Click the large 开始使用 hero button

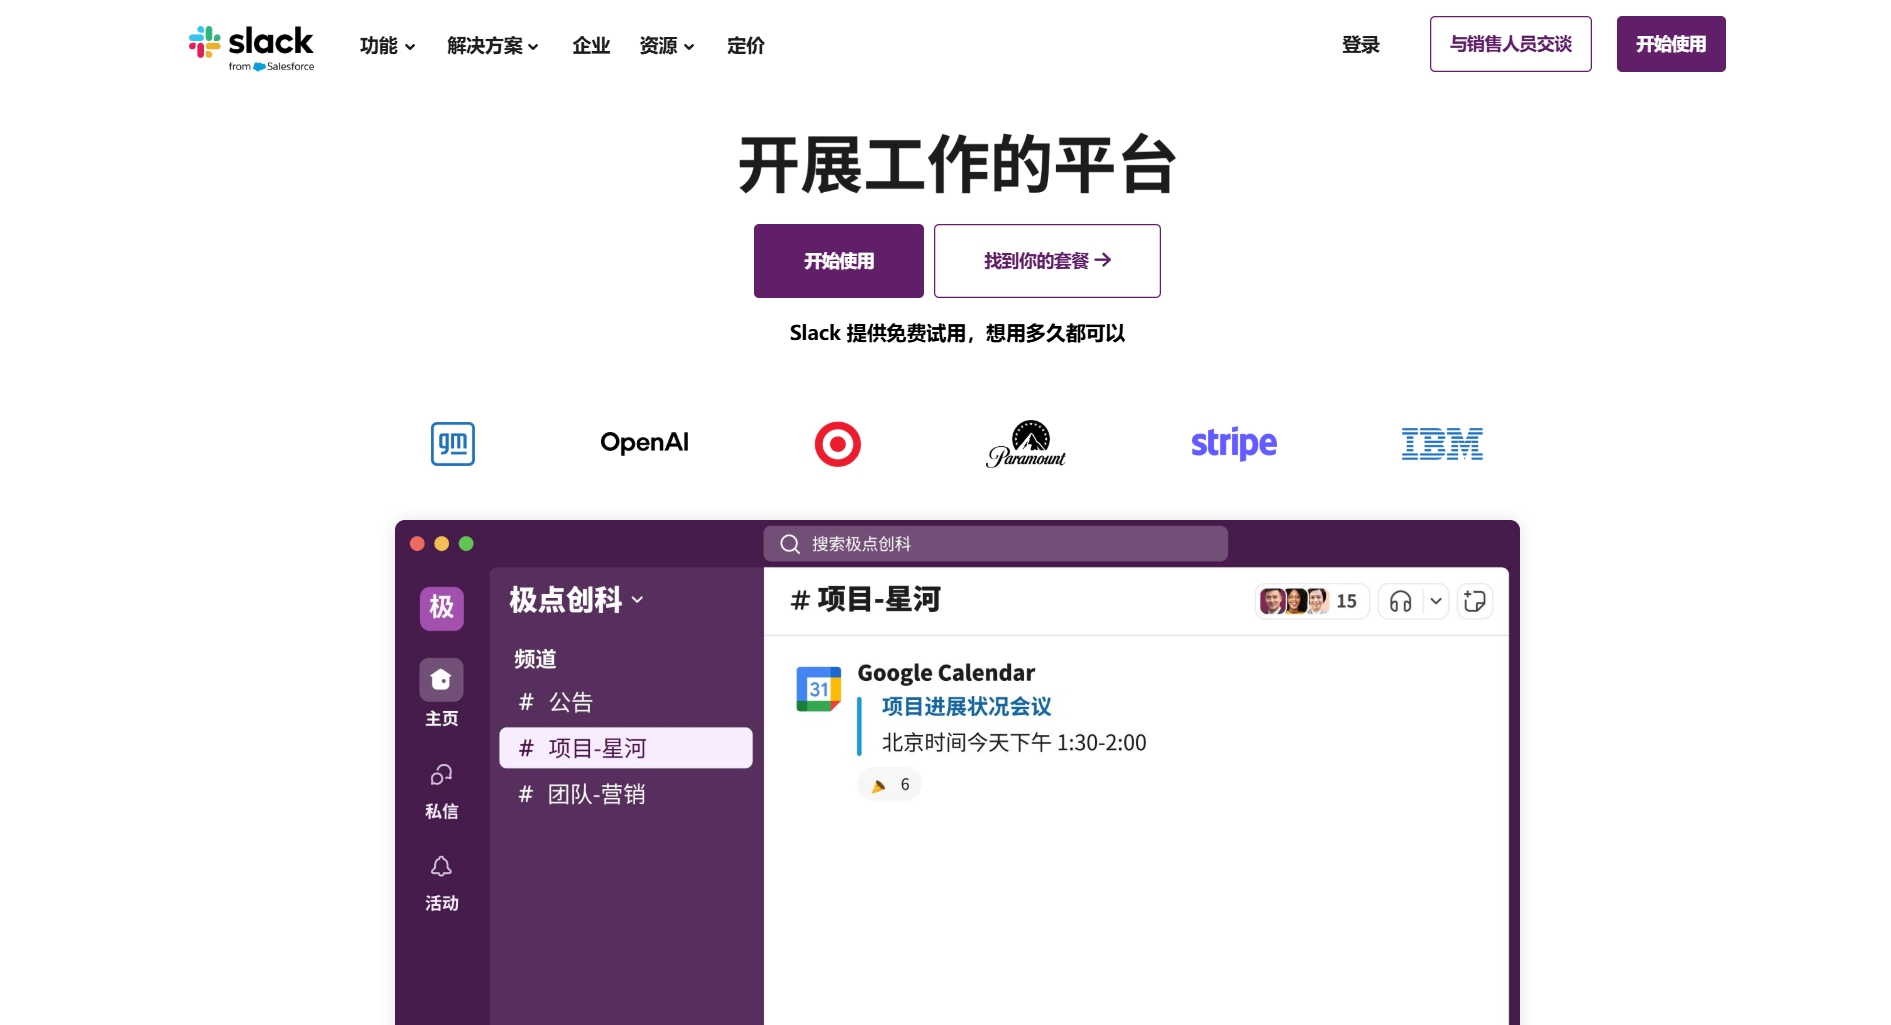pyautogui.click(x=839, y=261)
